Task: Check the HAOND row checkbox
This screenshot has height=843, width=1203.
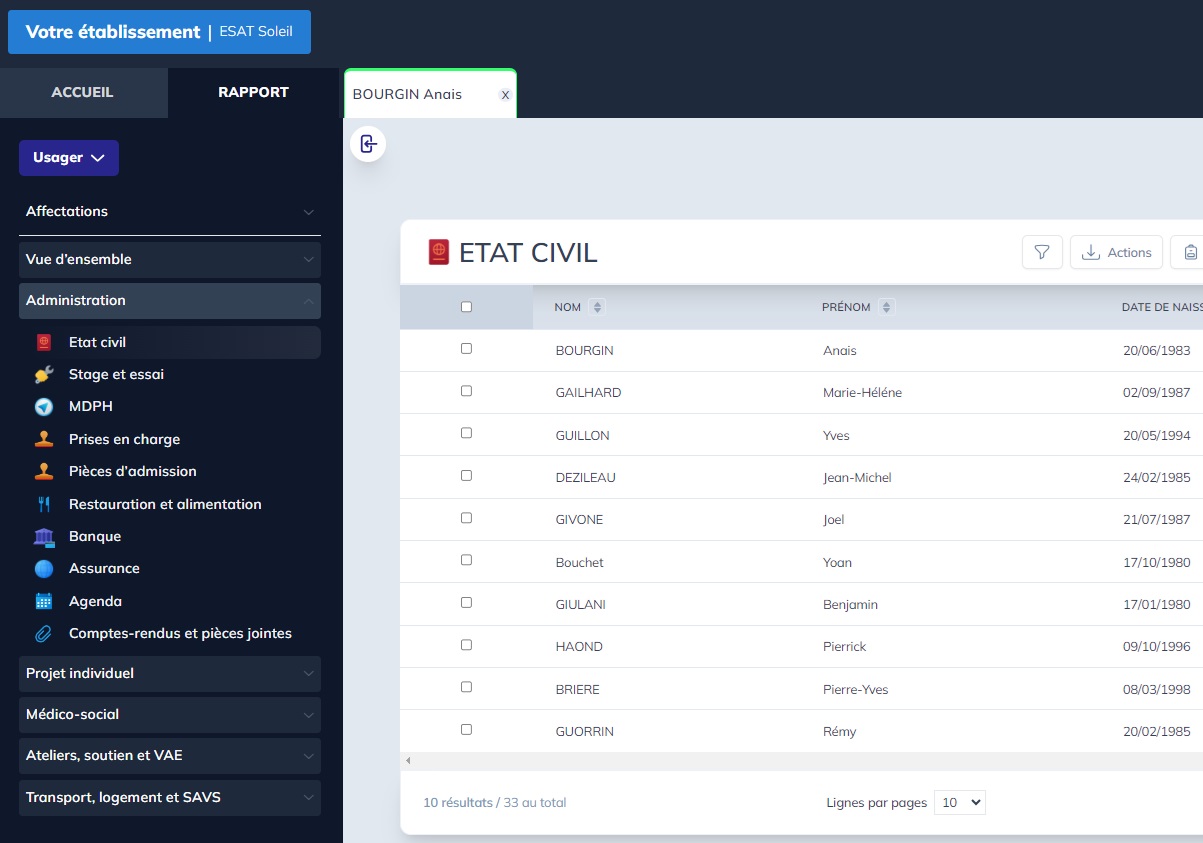Action: 466,645
